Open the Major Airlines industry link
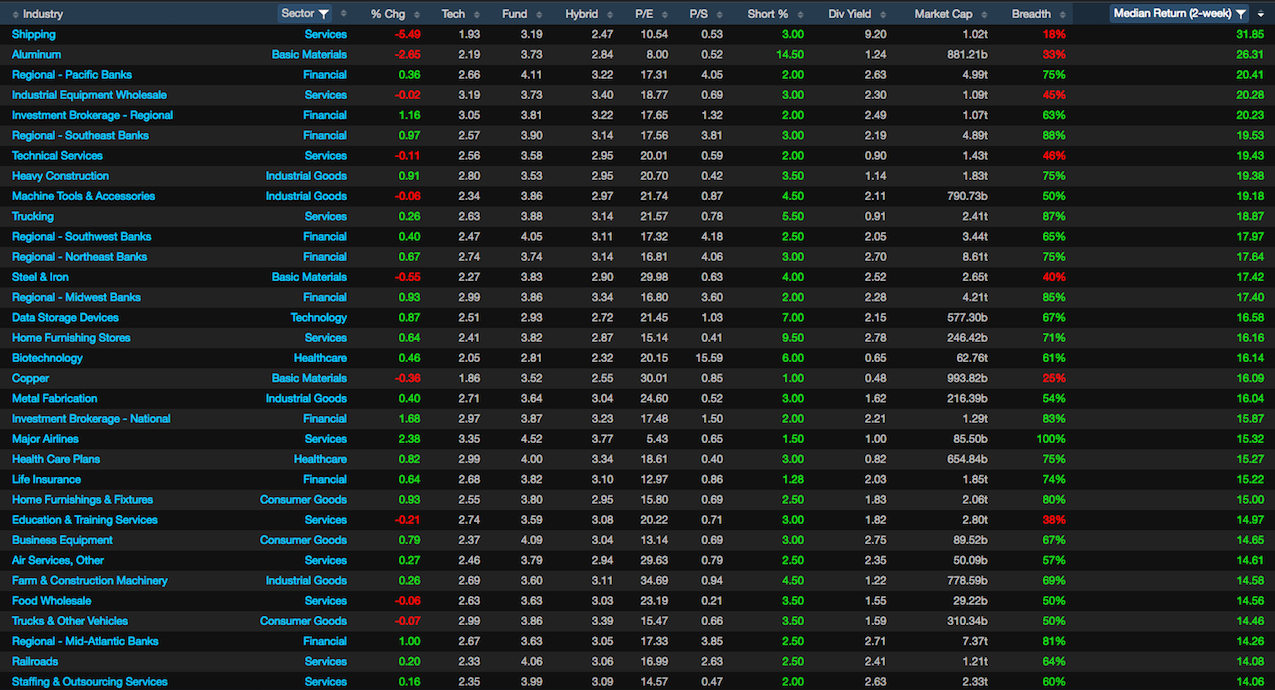 click(45, 439)
